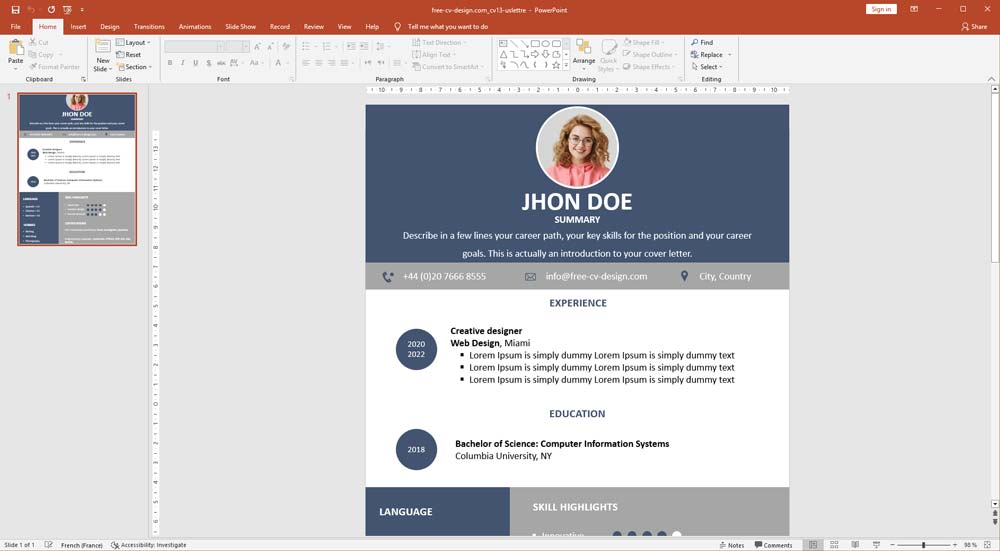
Task: Clear all formatting icon
Action: coord(286,47)
